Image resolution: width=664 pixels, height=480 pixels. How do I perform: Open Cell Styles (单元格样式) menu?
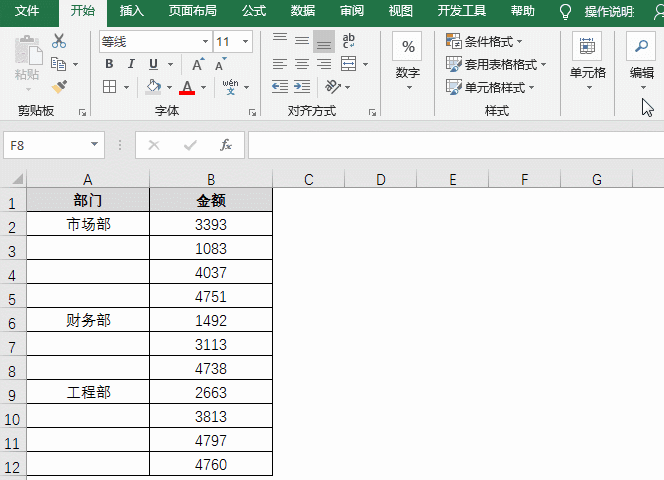490,87
